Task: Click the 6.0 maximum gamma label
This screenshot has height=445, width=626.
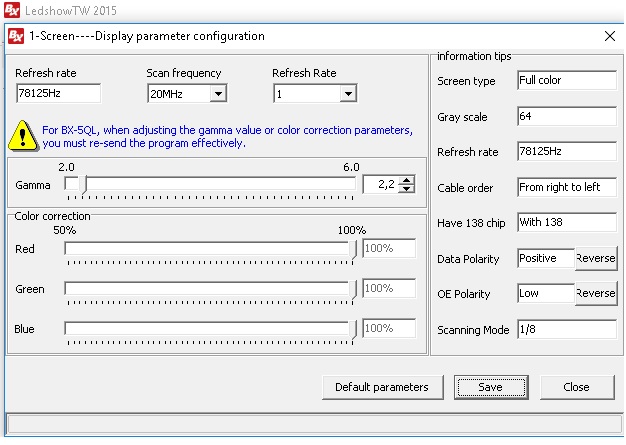Action: 351,167
